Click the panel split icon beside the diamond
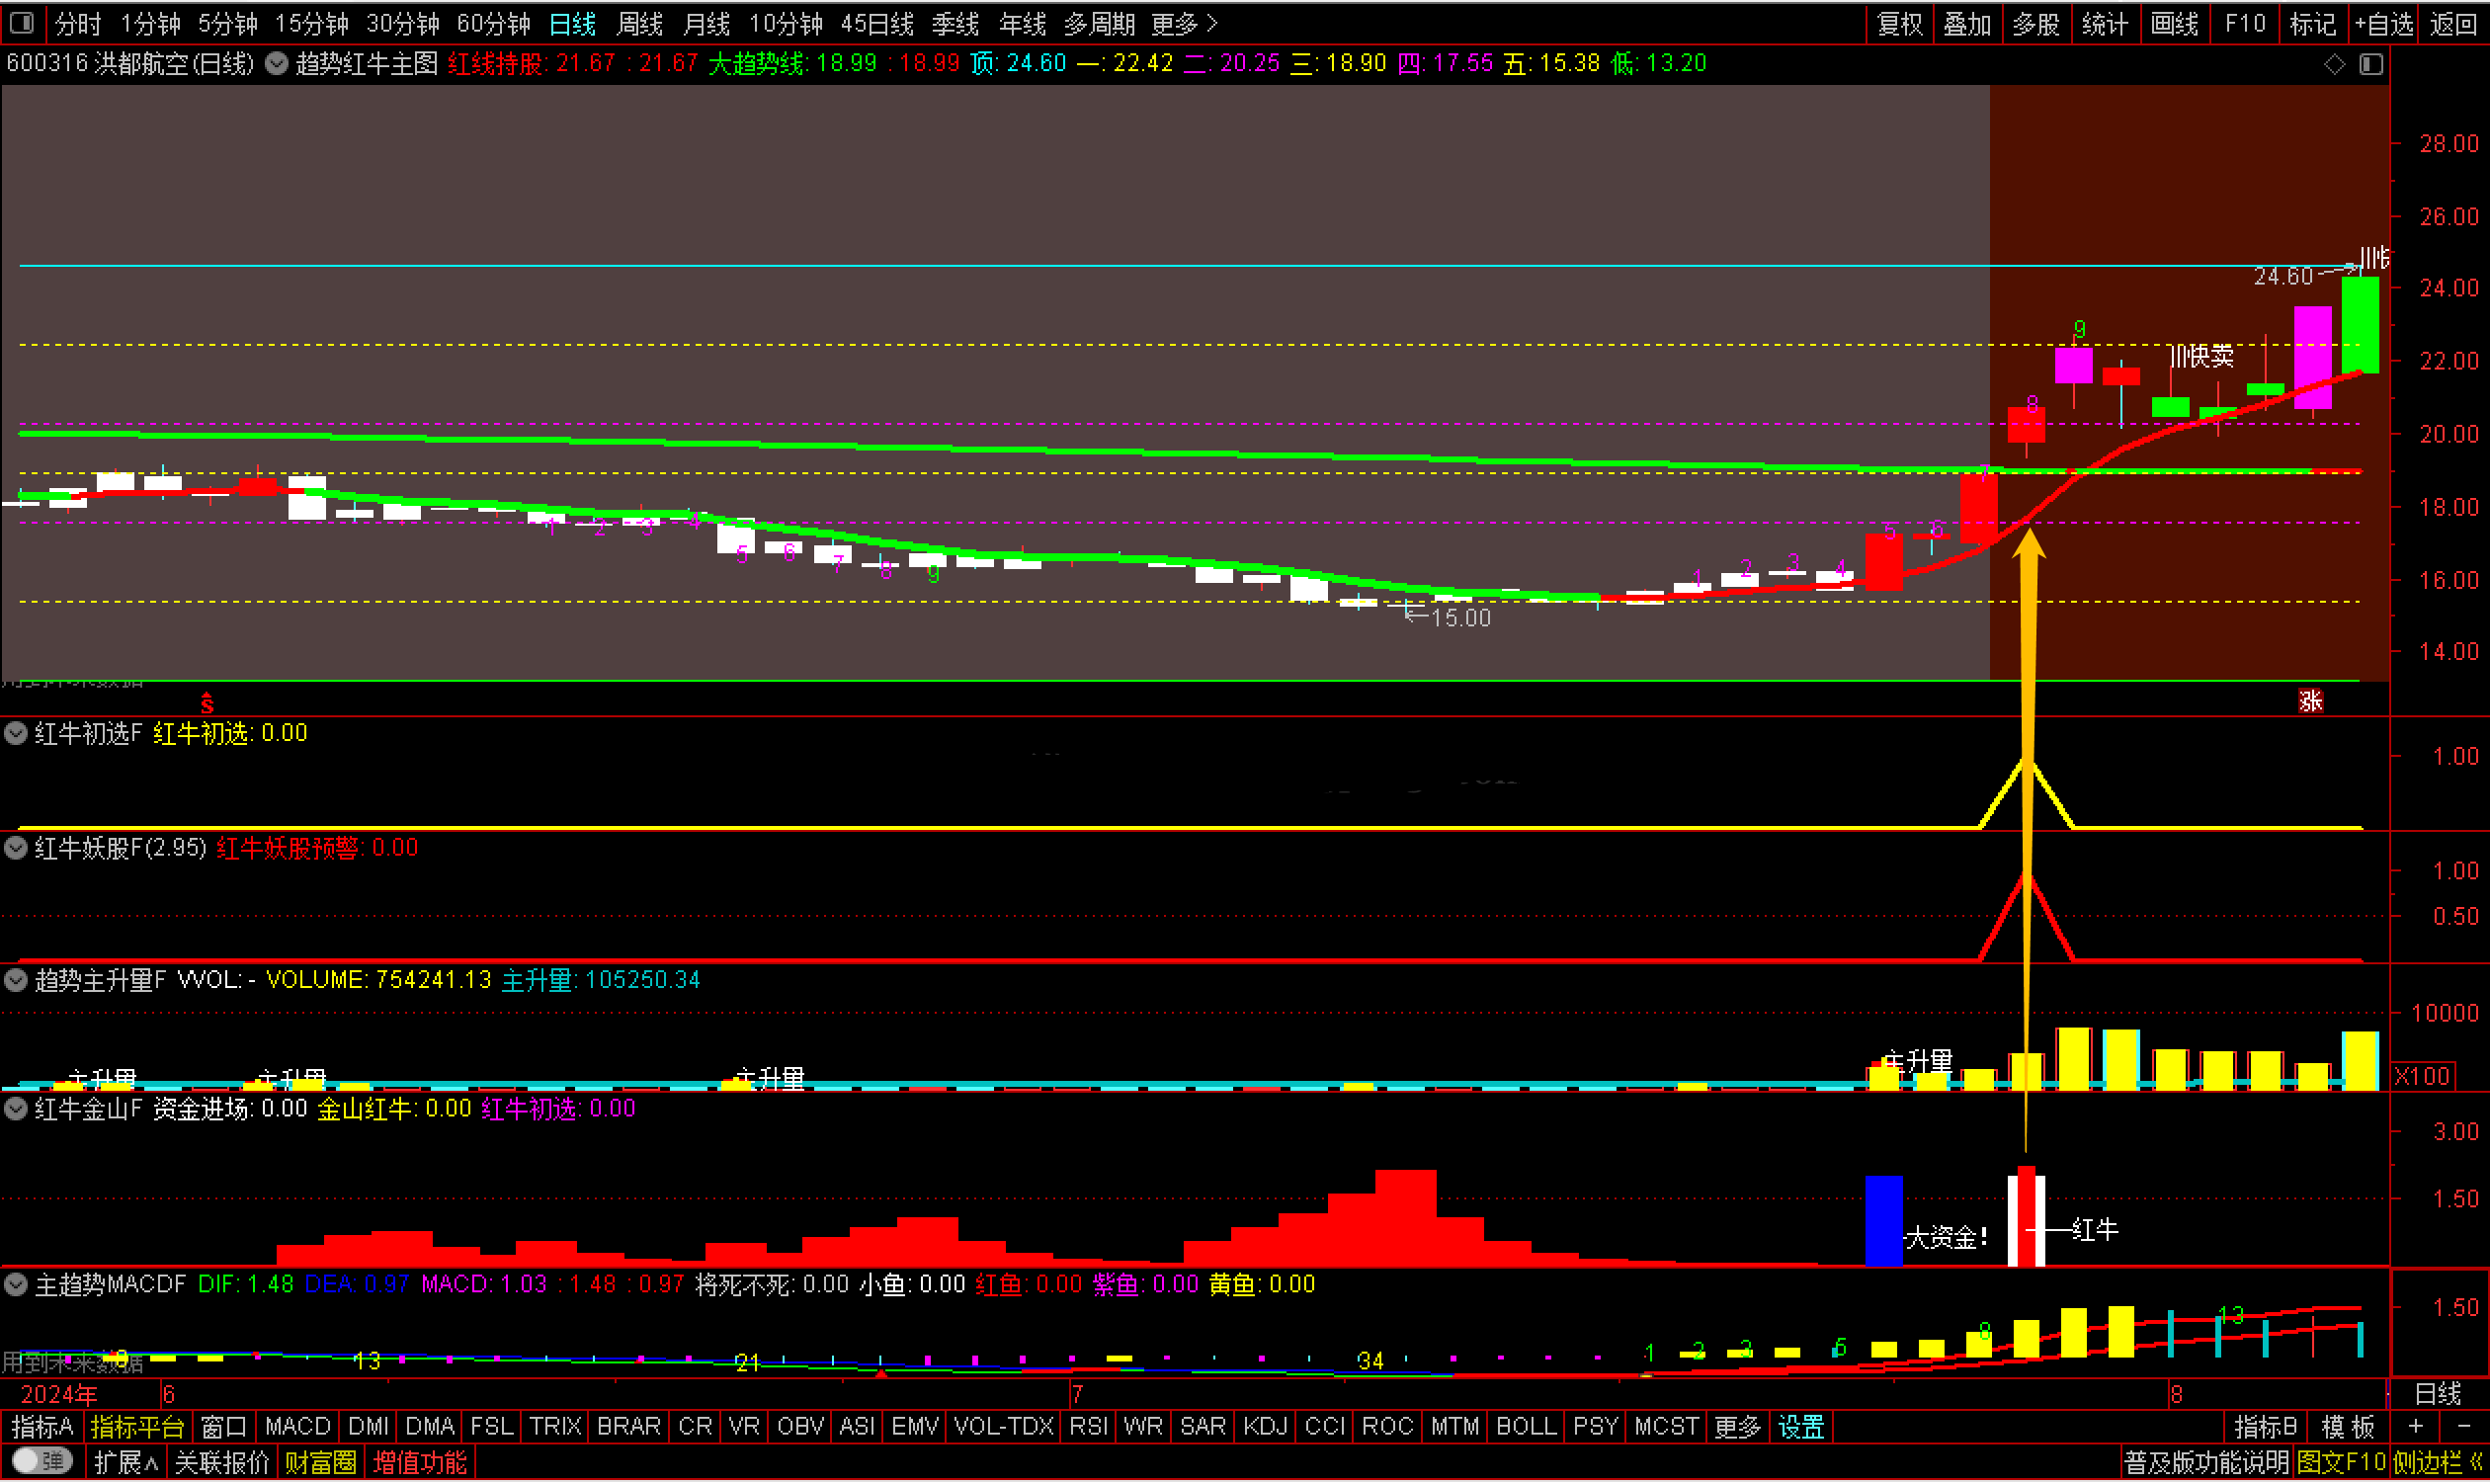 click(2371, 64)
